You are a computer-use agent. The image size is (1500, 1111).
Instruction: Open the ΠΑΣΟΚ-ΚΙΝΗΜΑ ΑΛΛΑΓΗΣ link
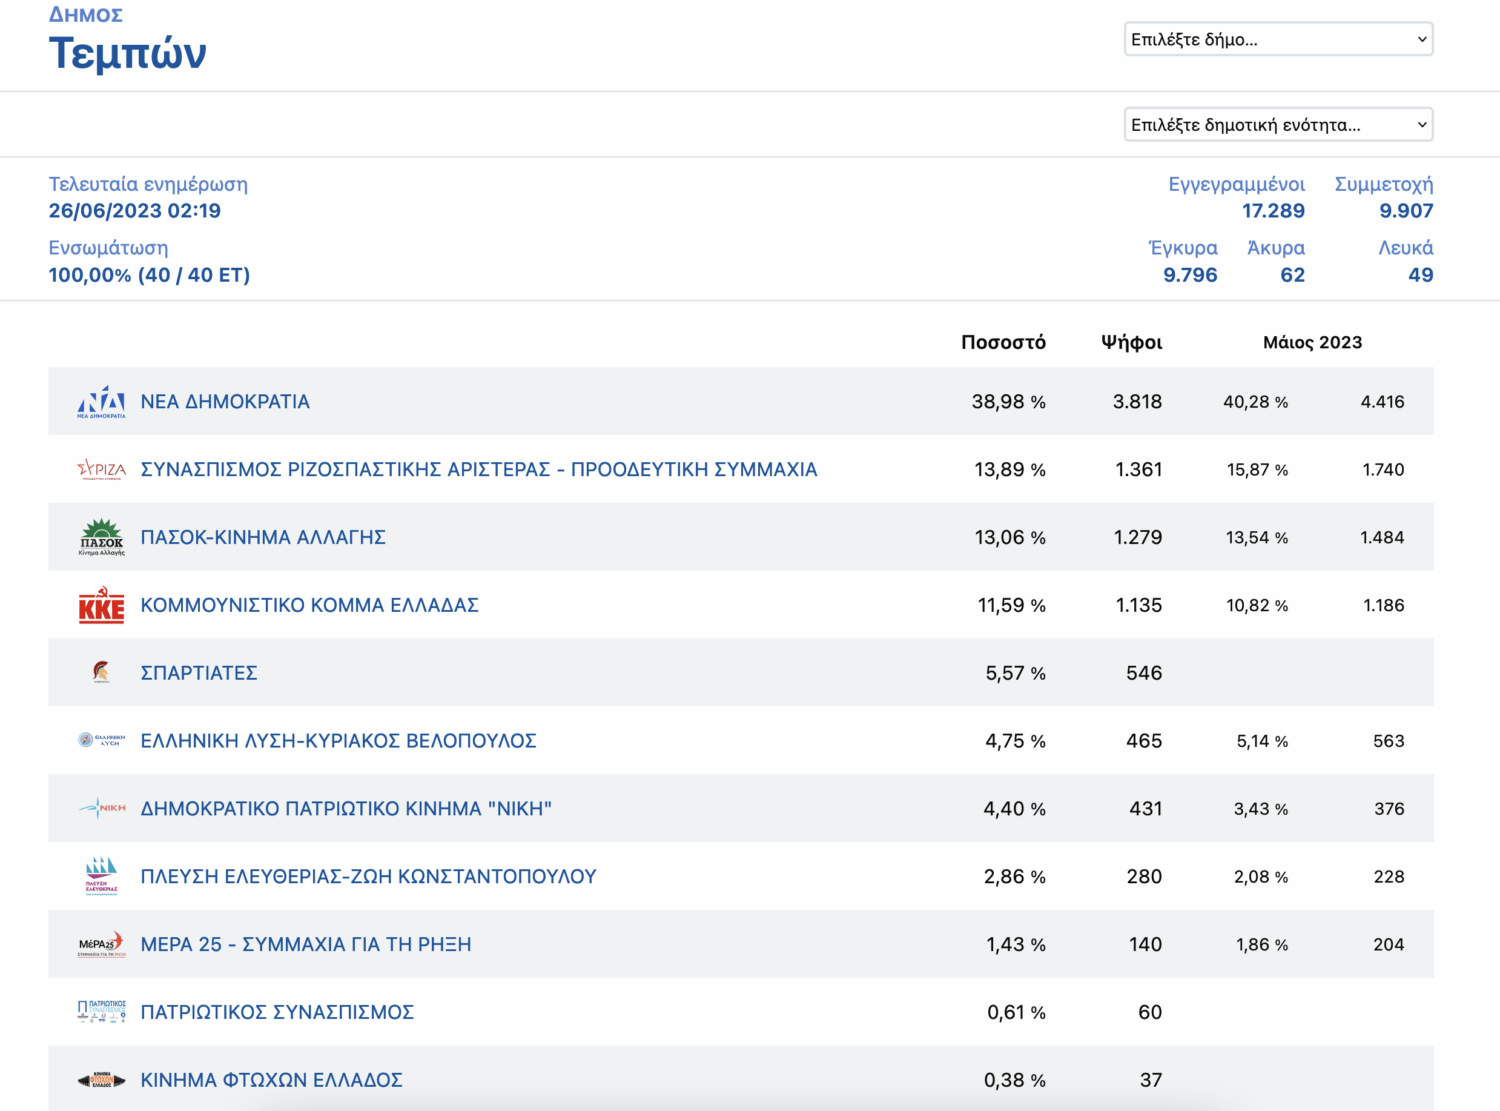pyautogui.click(x=263, y=538)
